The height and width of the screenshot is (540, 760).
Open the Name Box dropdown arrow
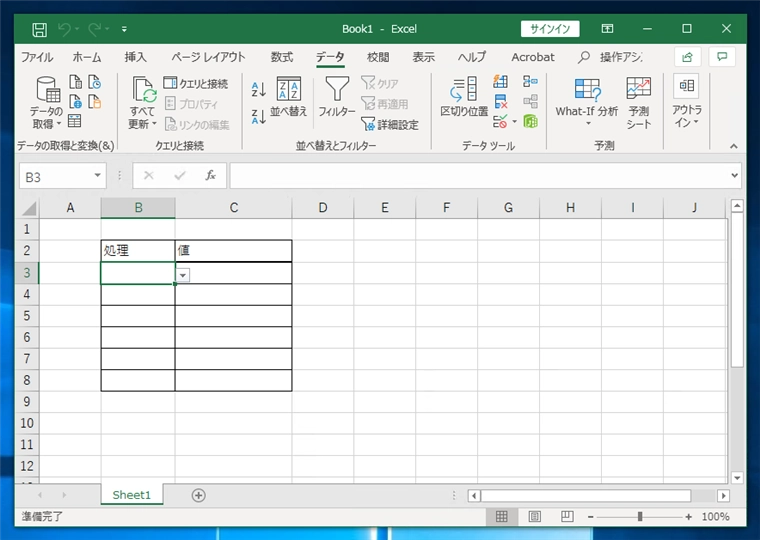pyautogui.click(x=97, y=175)
